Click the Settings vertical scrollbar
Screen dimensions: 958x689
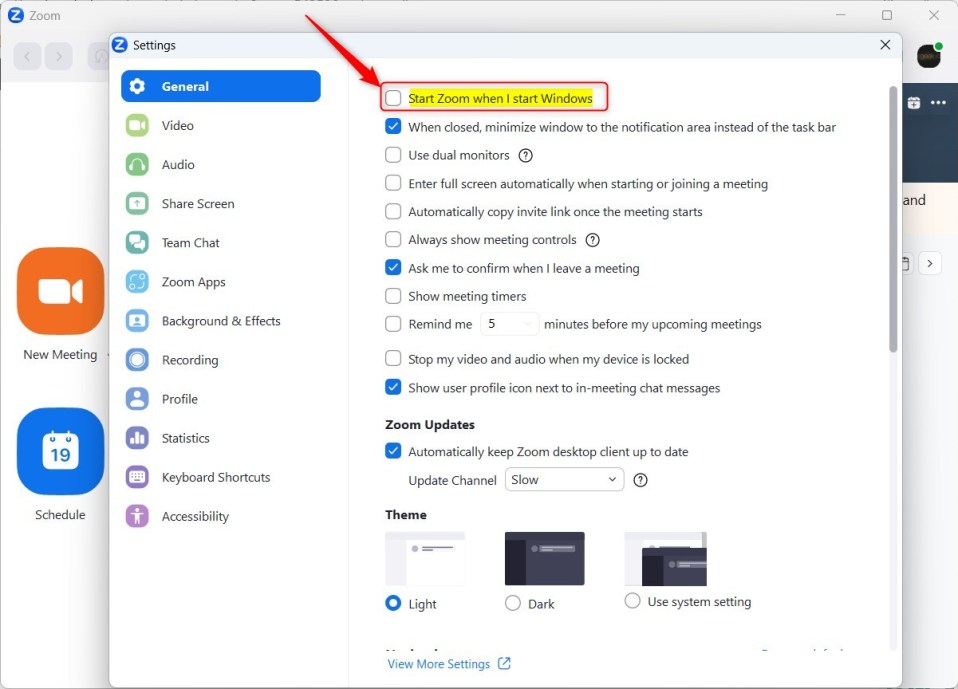(893, 219)
